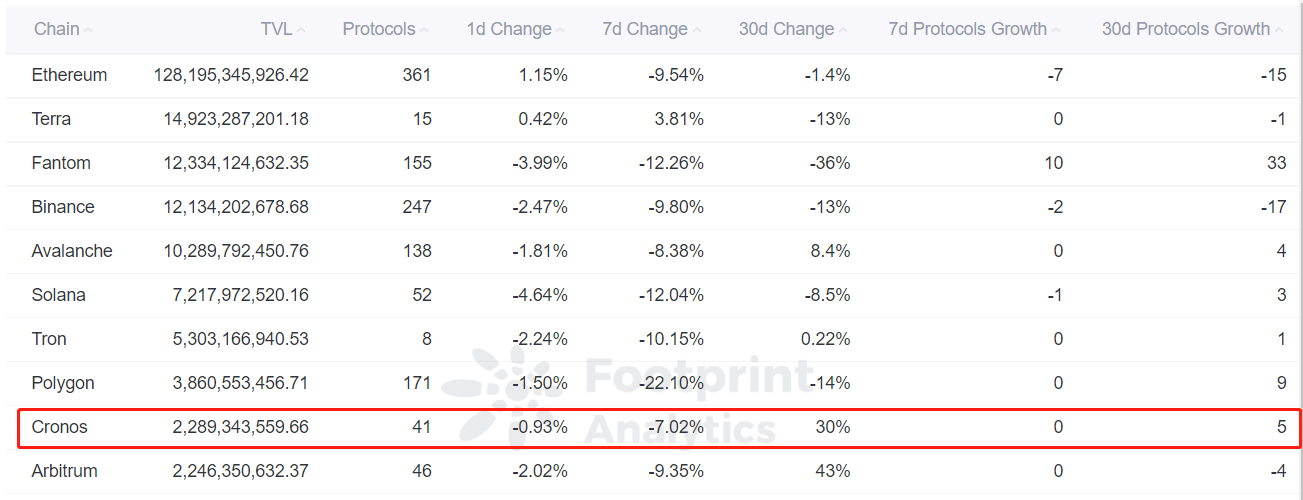The width and height of the screenshot is (1303, 500).
Task: Select the highlighted Cronos chain name
Action: 60,427
